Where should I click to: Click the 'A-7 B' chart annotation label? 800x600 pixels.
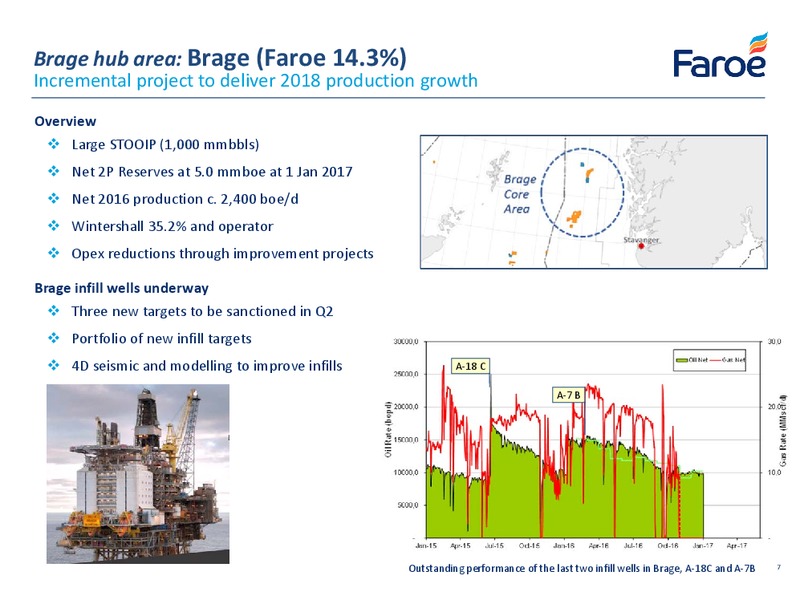(568, 395)
